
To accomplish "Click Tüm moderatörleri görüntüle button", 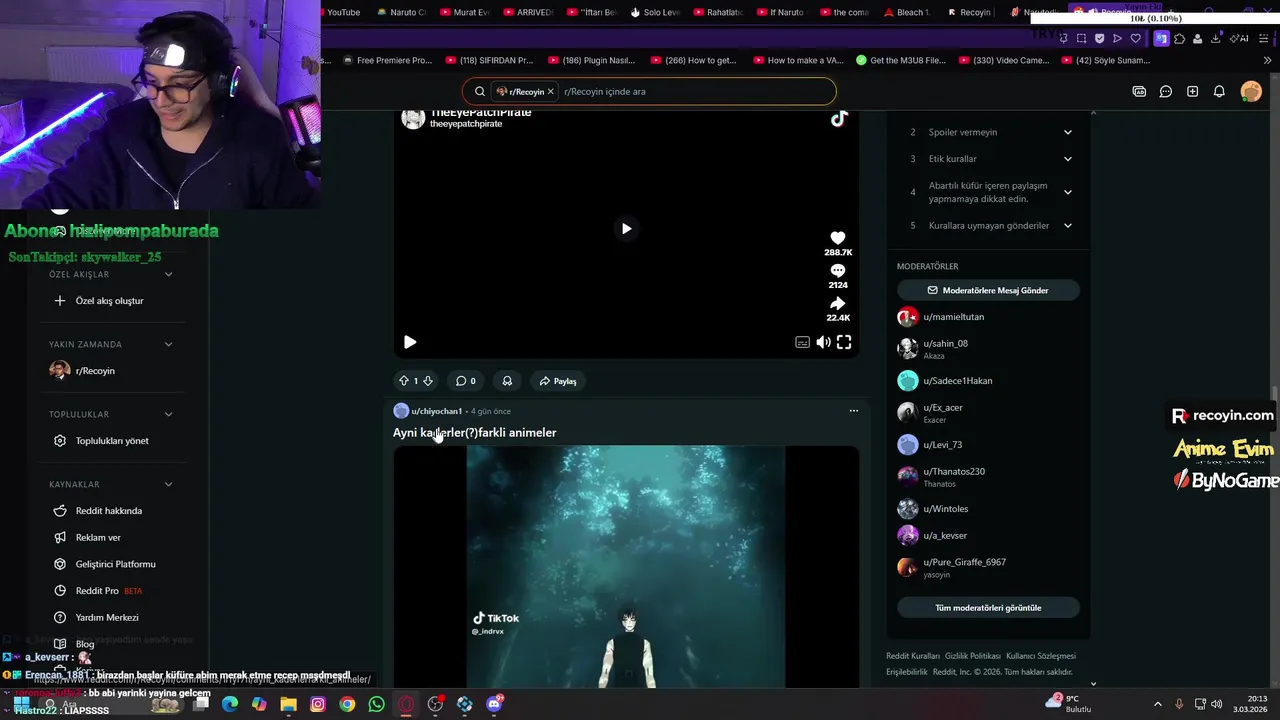I will point(988,608).
